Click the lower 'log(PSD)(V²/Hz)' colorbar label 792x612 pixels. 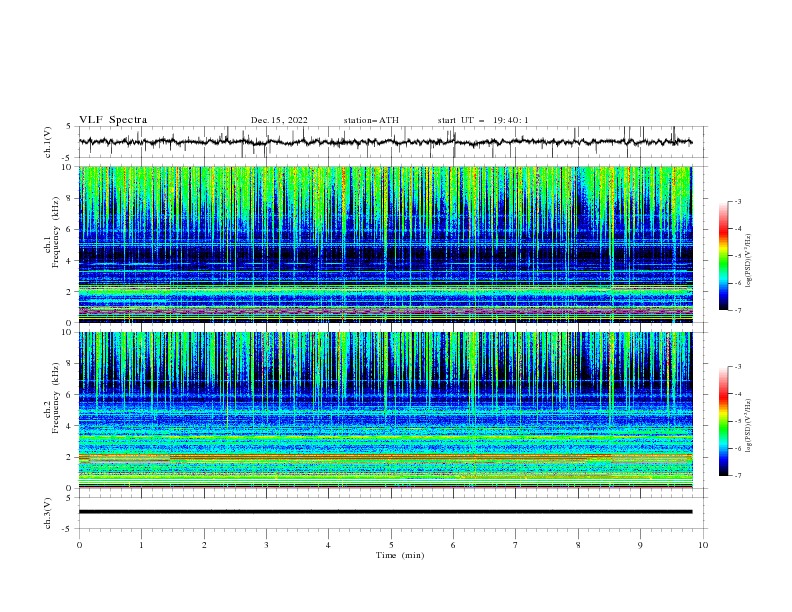[x=748, y=425]
